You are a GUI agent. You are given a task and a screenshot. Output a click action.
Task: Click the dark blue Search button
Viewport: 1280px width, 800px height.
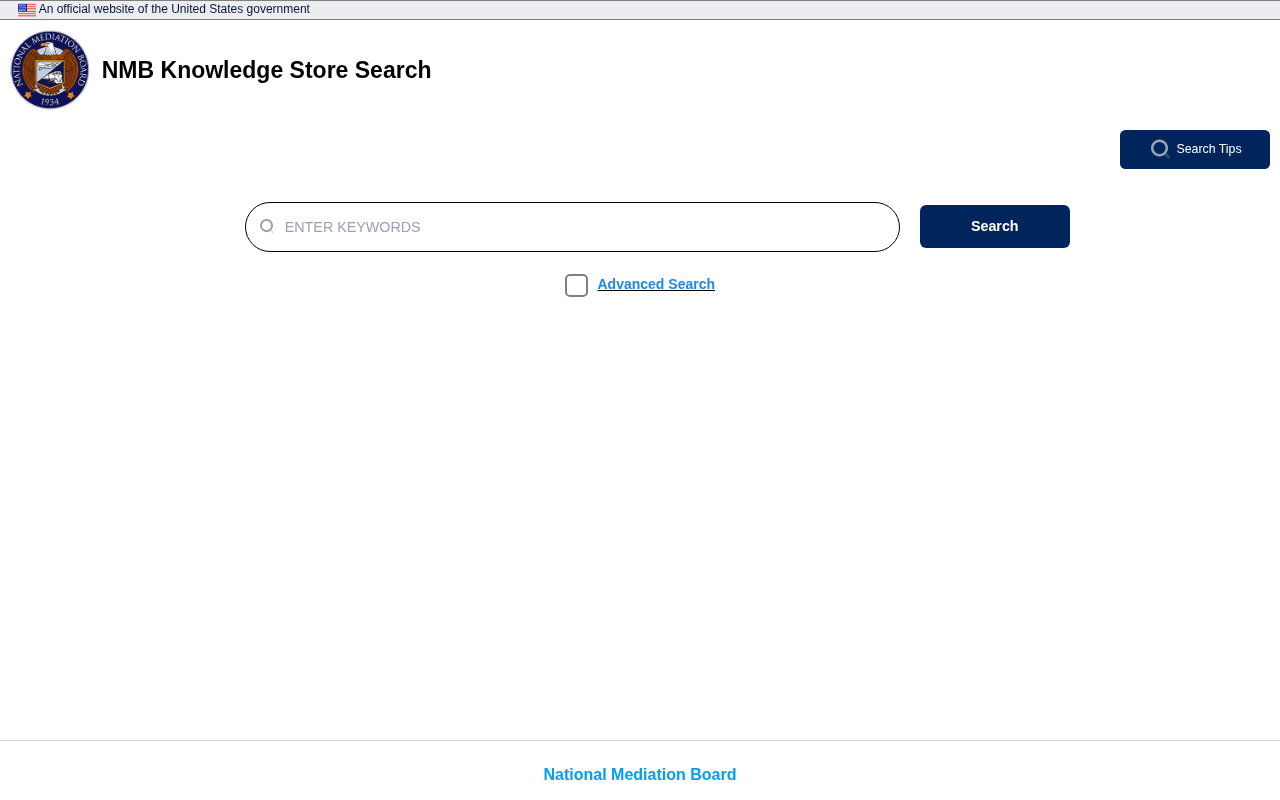pos(995,226)
